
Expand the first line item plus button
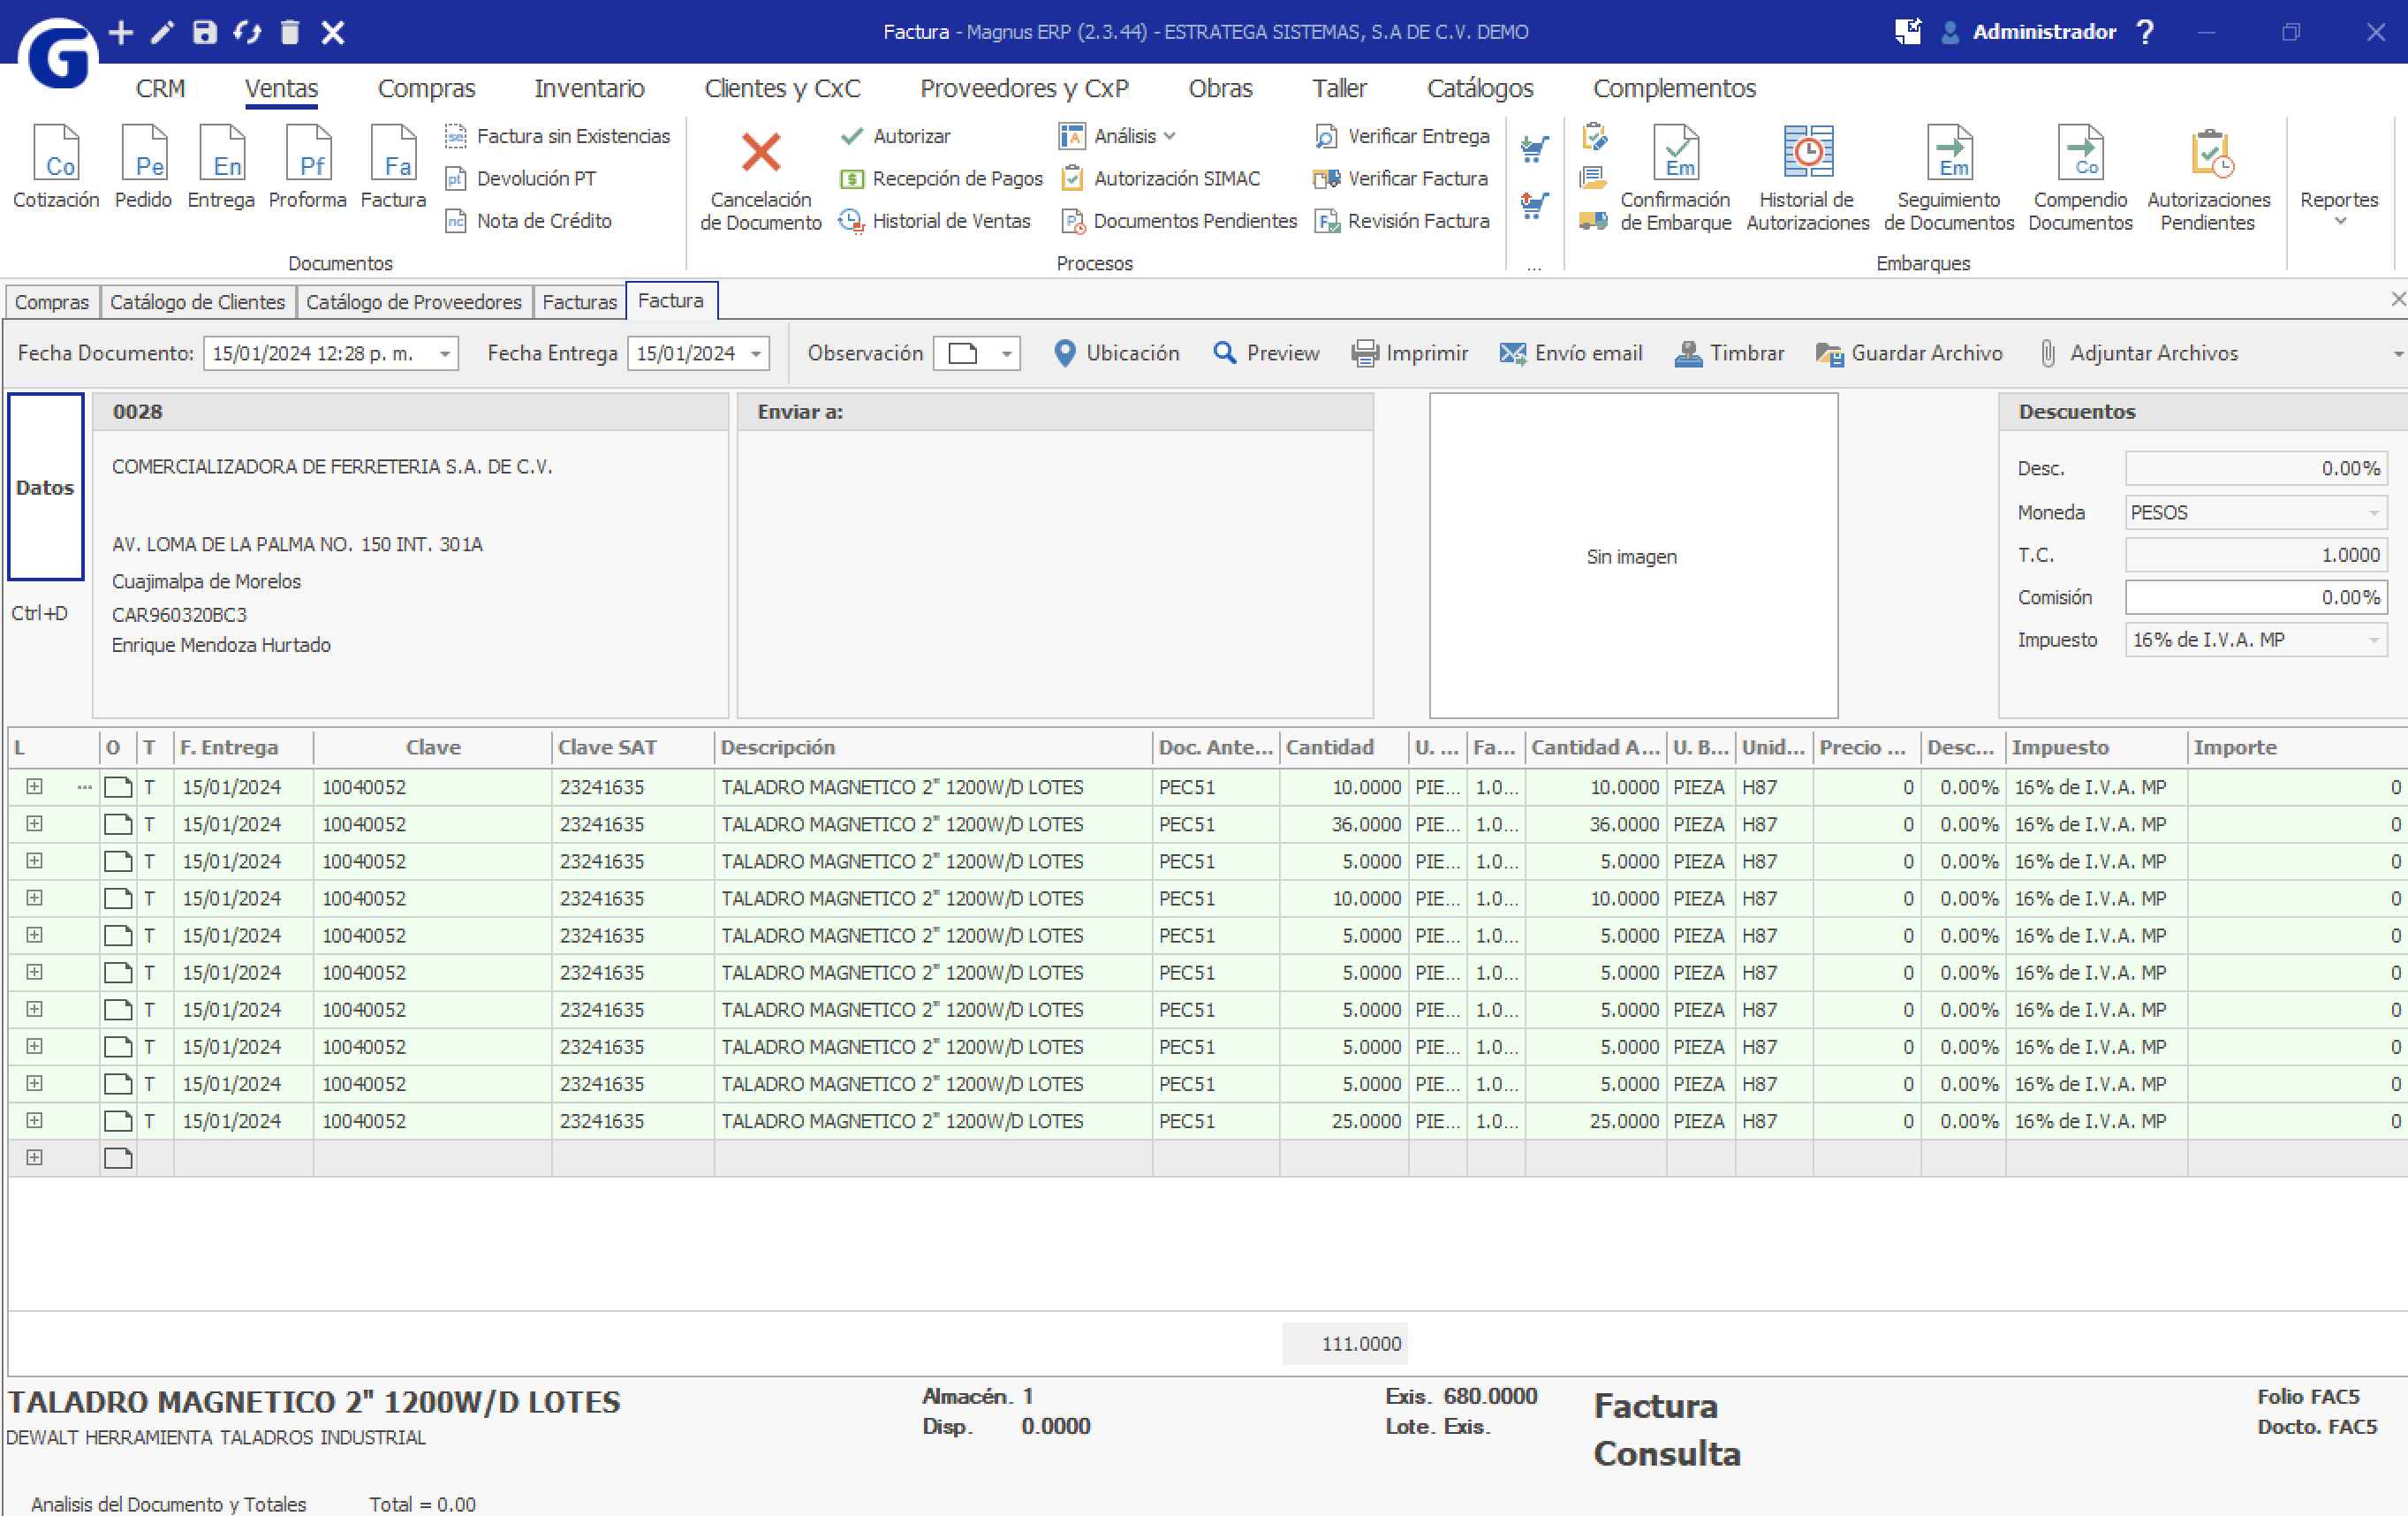tap(34, 787)
